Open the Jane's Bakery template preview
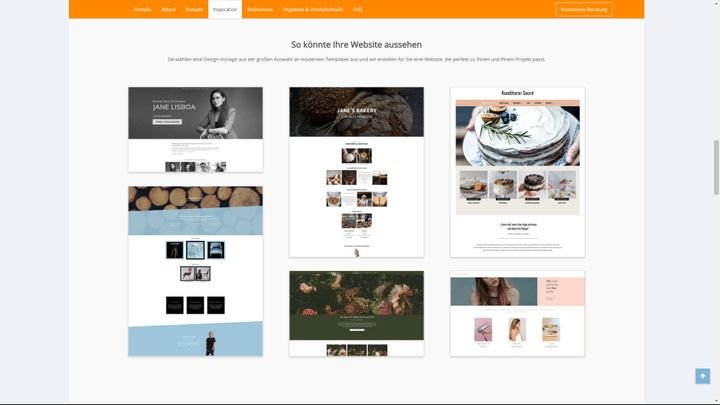 (x=356, y=171)
